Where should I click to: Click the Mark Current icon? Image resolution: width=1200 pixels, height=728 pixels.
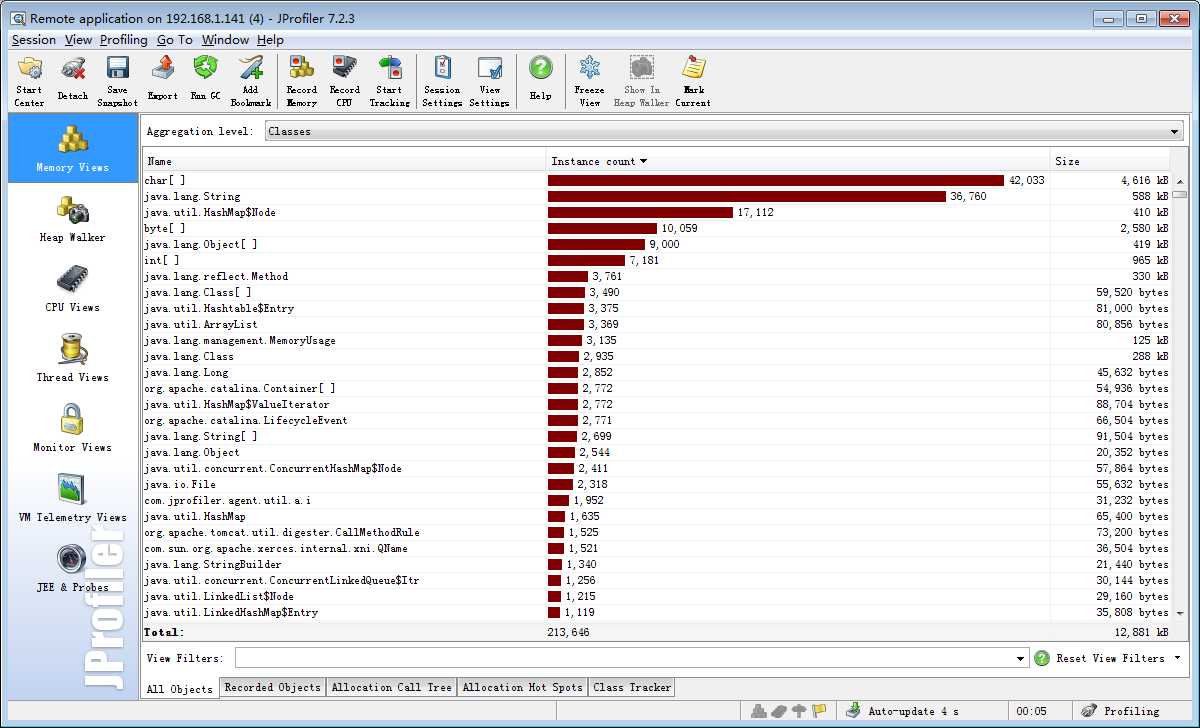692,81
